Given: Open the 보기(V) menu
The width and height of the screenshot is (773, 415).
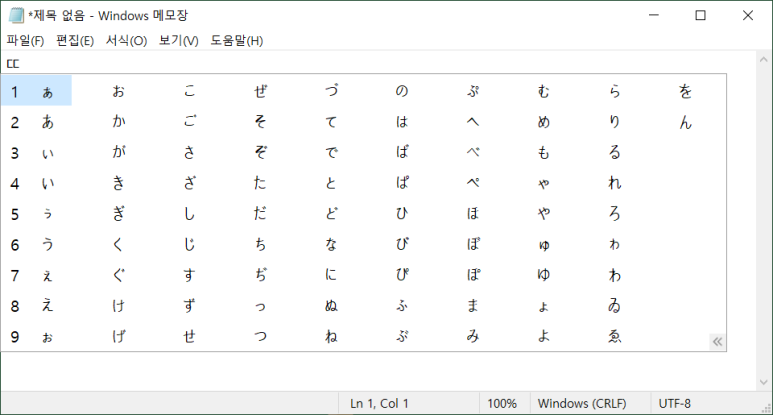Looking at the screenshot, I should [x=178, y=40].
